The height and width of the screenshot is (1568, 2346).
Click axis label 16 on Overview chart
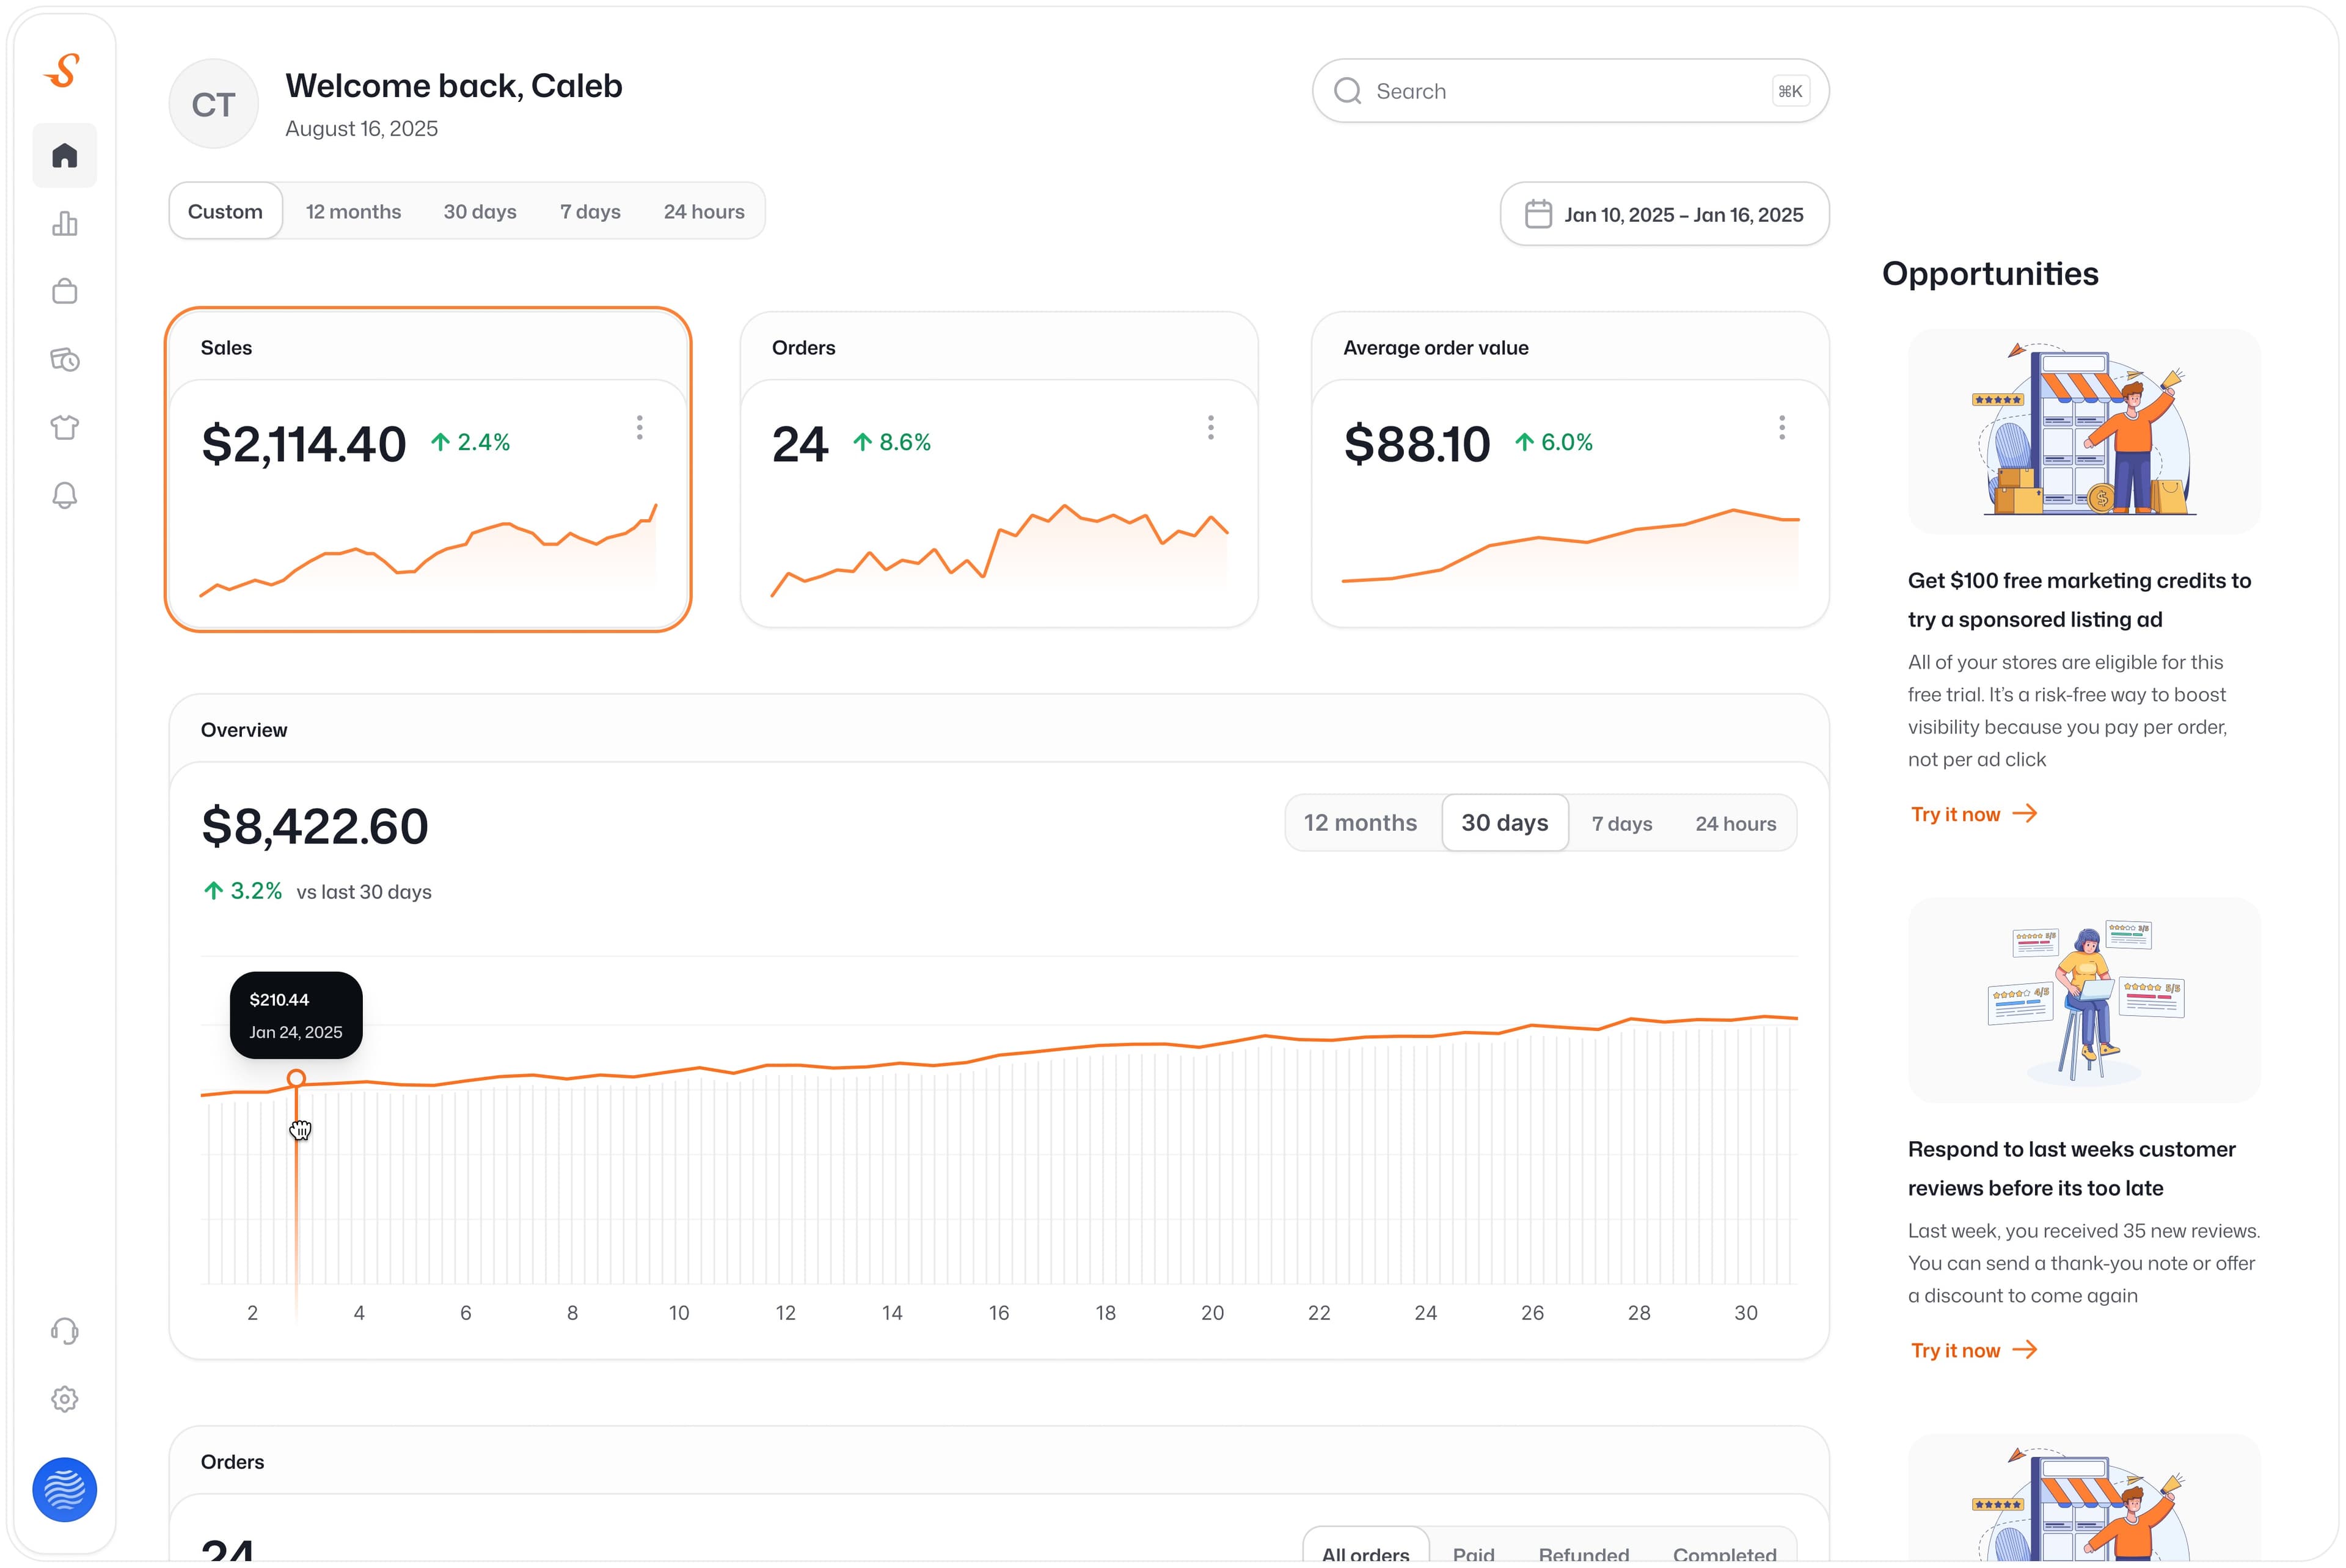[x=999, y=1313]
